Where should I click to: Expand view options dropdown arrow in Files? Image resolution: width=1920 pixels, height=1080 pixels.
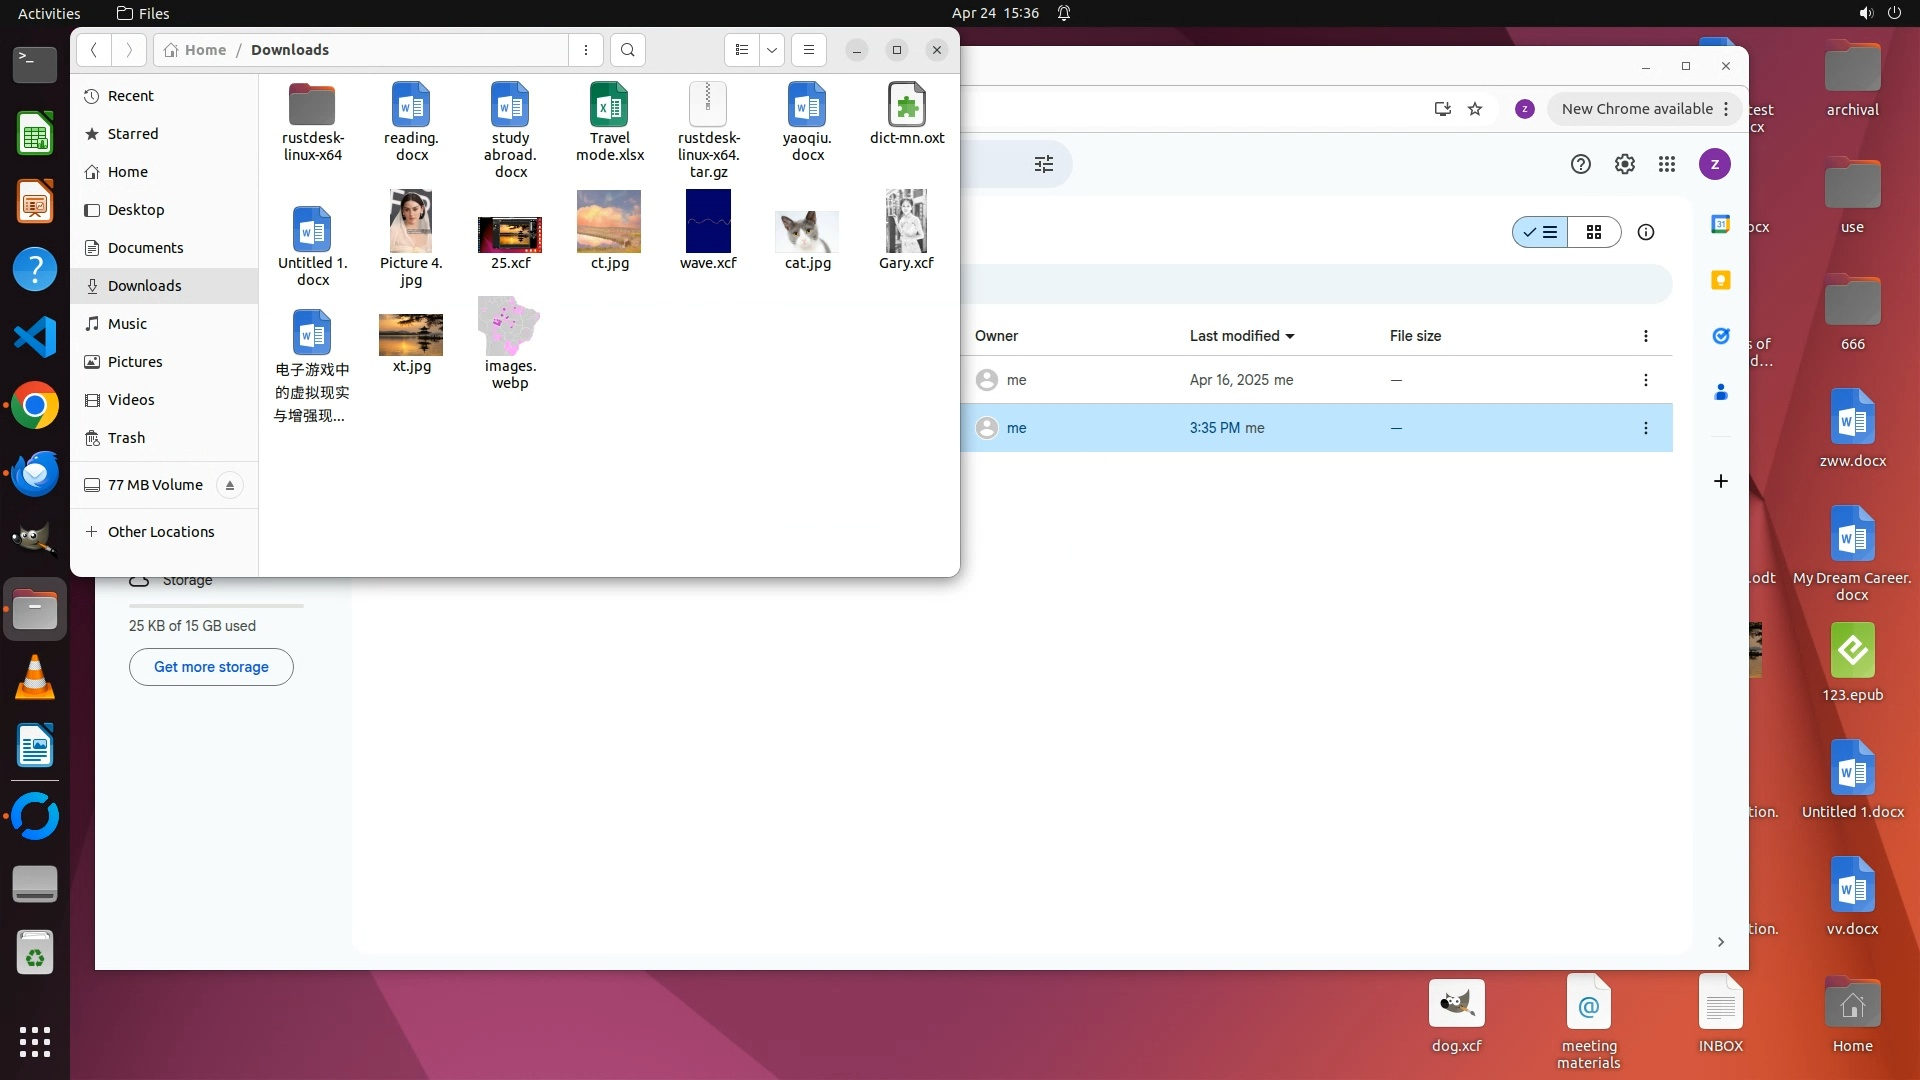772,50
